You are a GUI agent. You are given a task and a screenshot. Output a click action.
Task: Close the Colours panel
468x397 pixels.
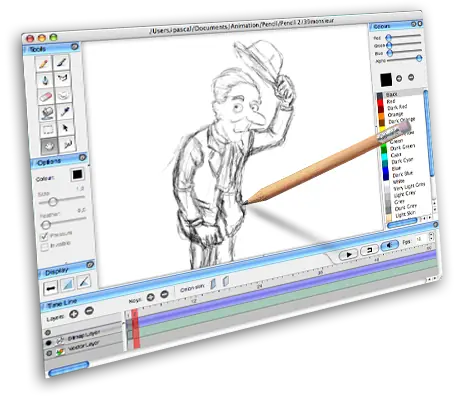coord(420,24)
